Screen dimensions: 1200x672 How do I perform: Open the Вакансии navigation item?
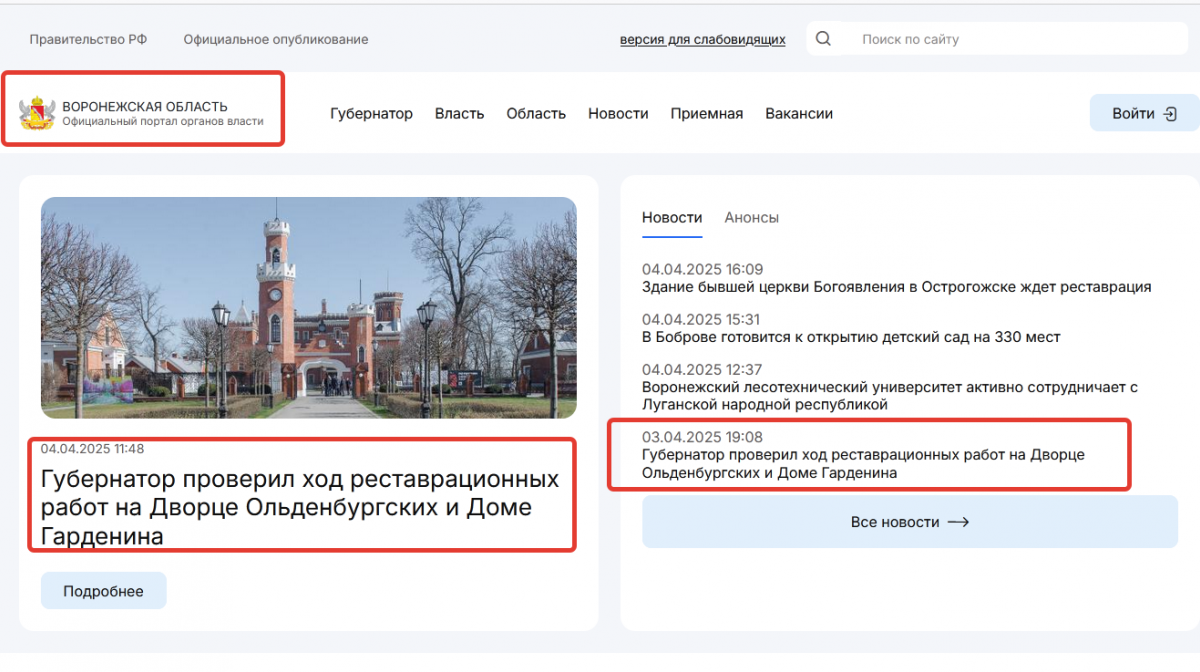coord(799,114)
